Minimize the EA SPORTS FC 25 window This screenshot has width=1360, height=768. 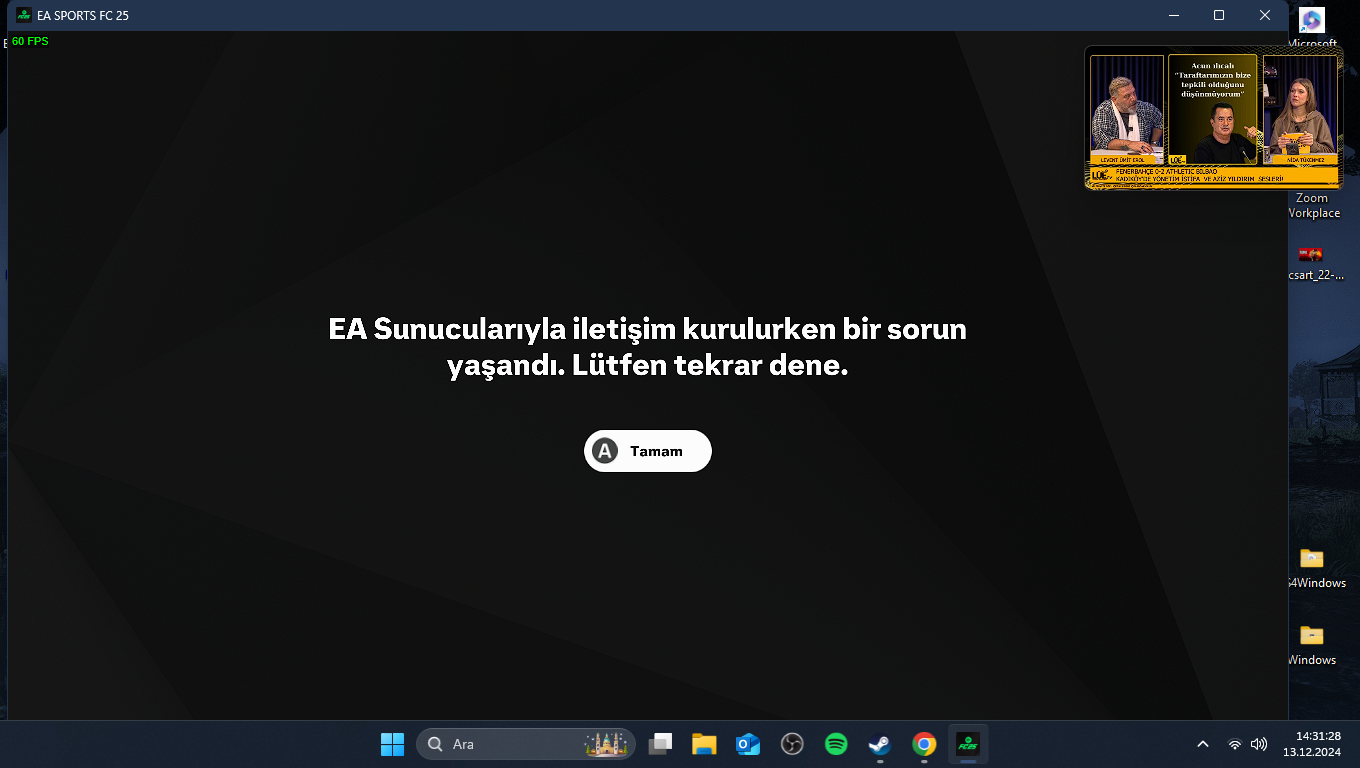[1173, 15]
